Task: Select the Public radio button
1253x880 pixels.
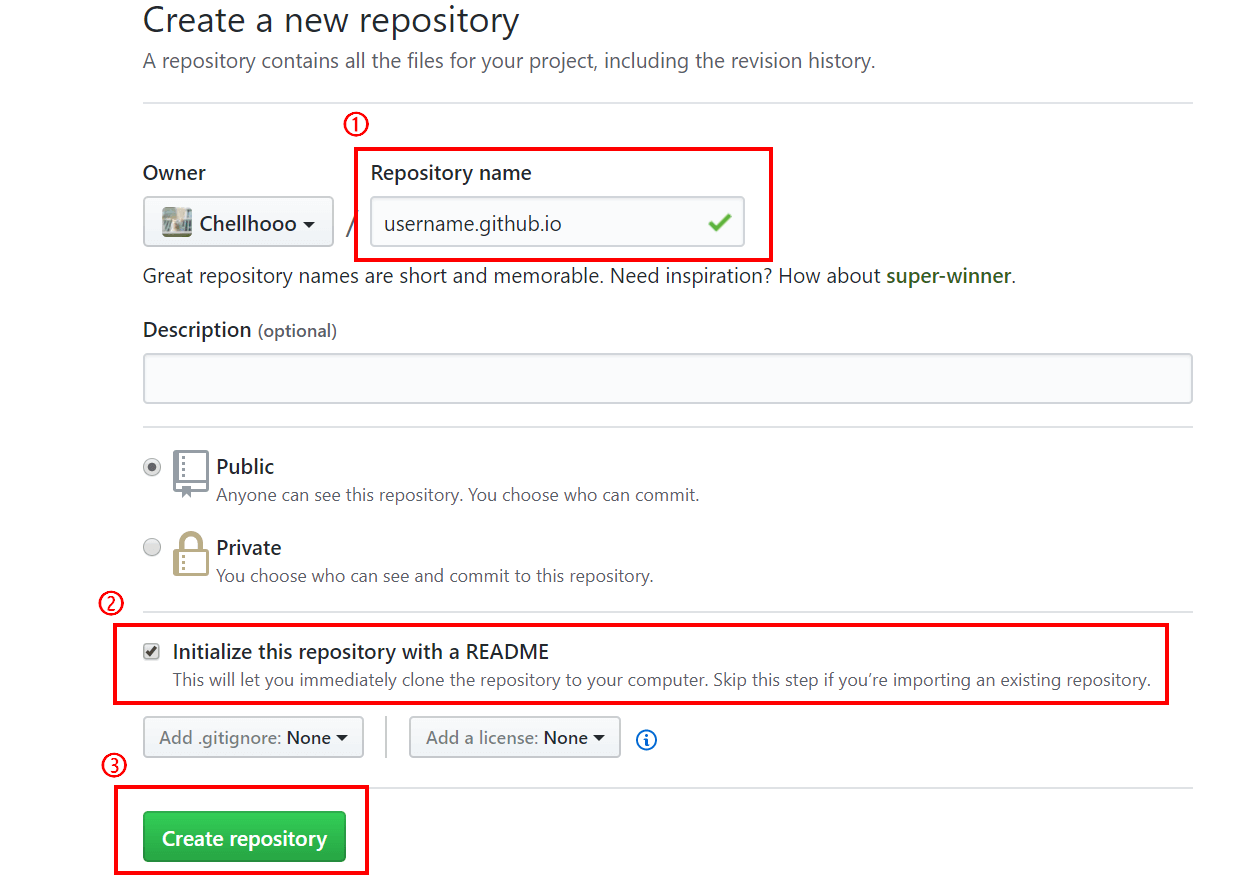Action: tap(152, 467)
